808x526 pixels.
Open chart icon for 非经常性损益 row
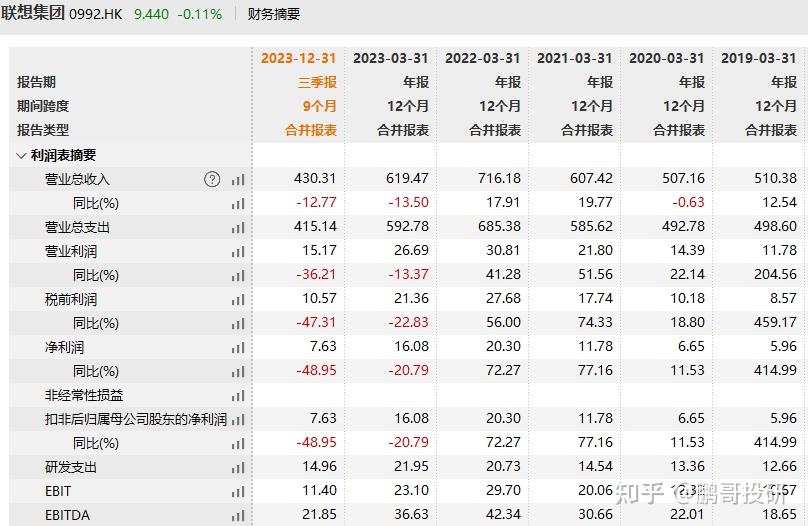tap(238, 396)
